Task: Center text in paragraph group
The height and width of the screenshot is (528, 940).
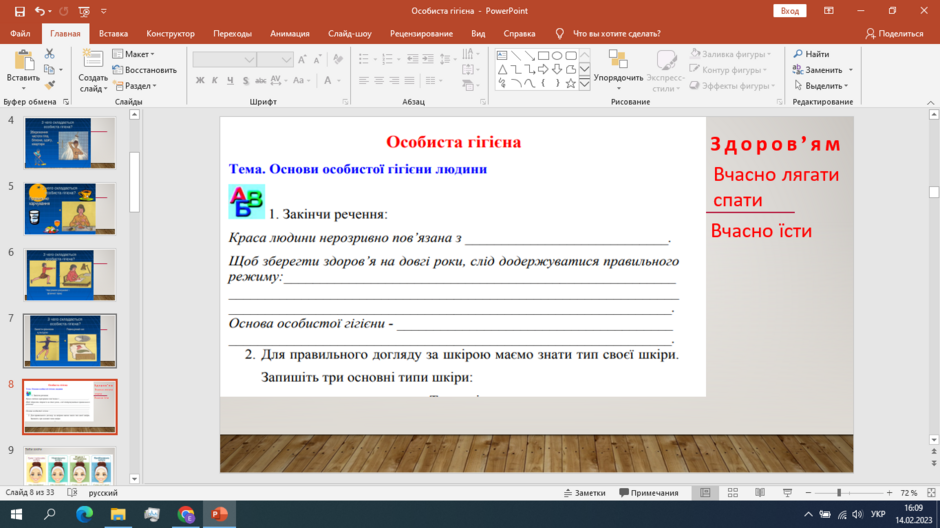Action: tap(379, 80)
